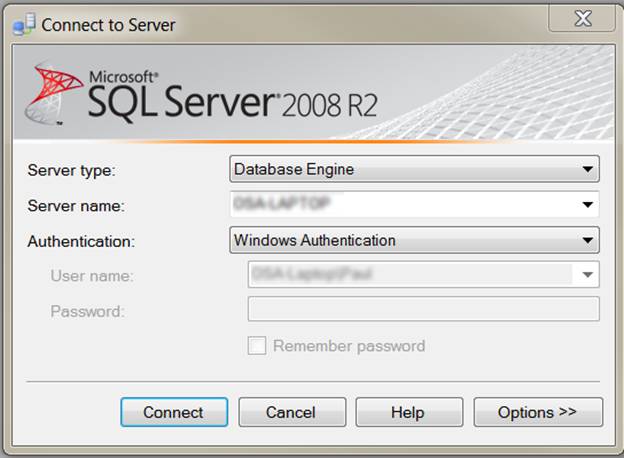This screenshot has height=458, width=624.
Task: Expand the Options >> button
Action: click(x=538, y=412)
